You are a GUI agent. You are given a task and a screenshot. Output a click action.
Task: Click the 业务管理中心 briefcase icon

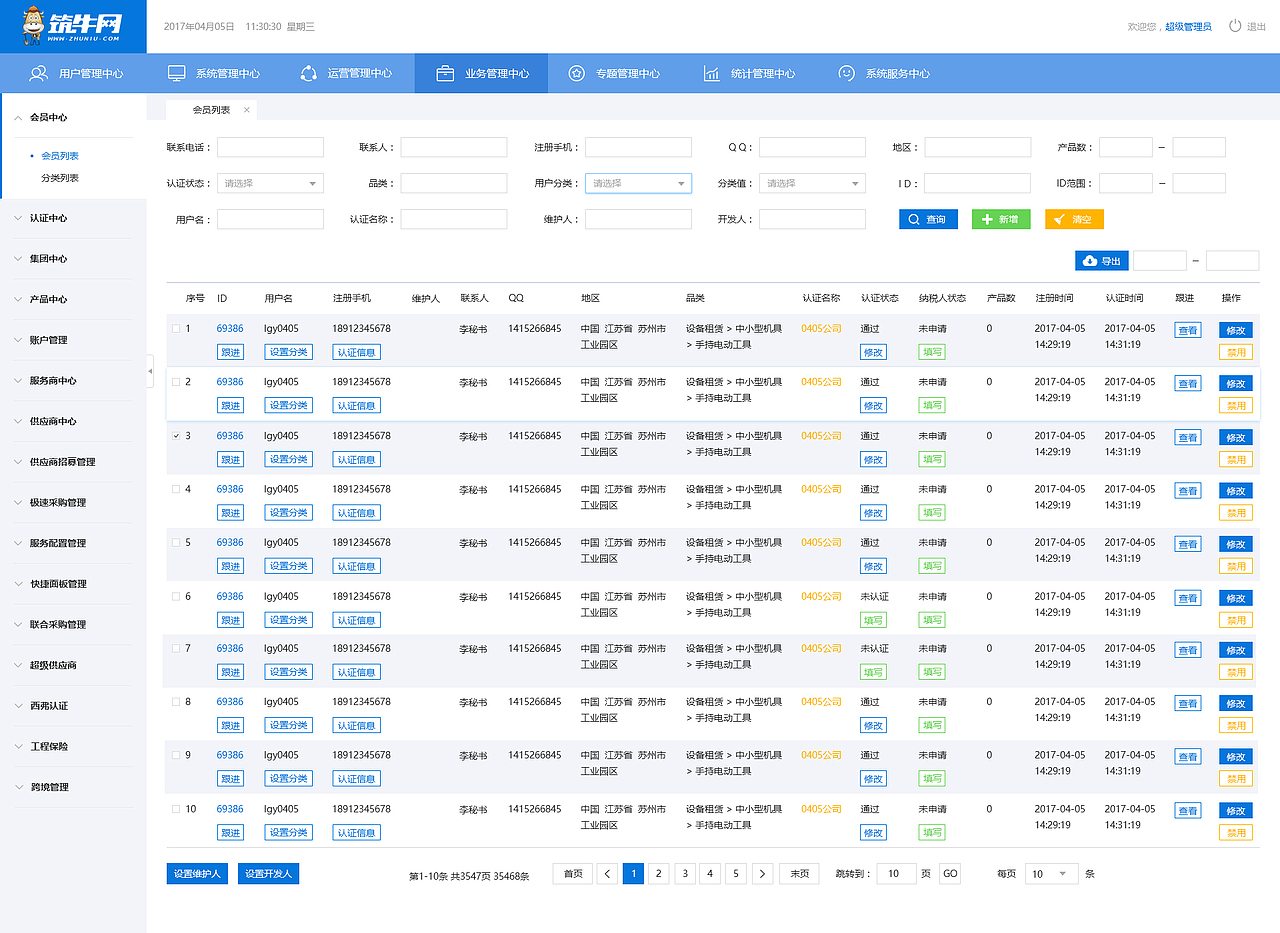coord(445,73)
